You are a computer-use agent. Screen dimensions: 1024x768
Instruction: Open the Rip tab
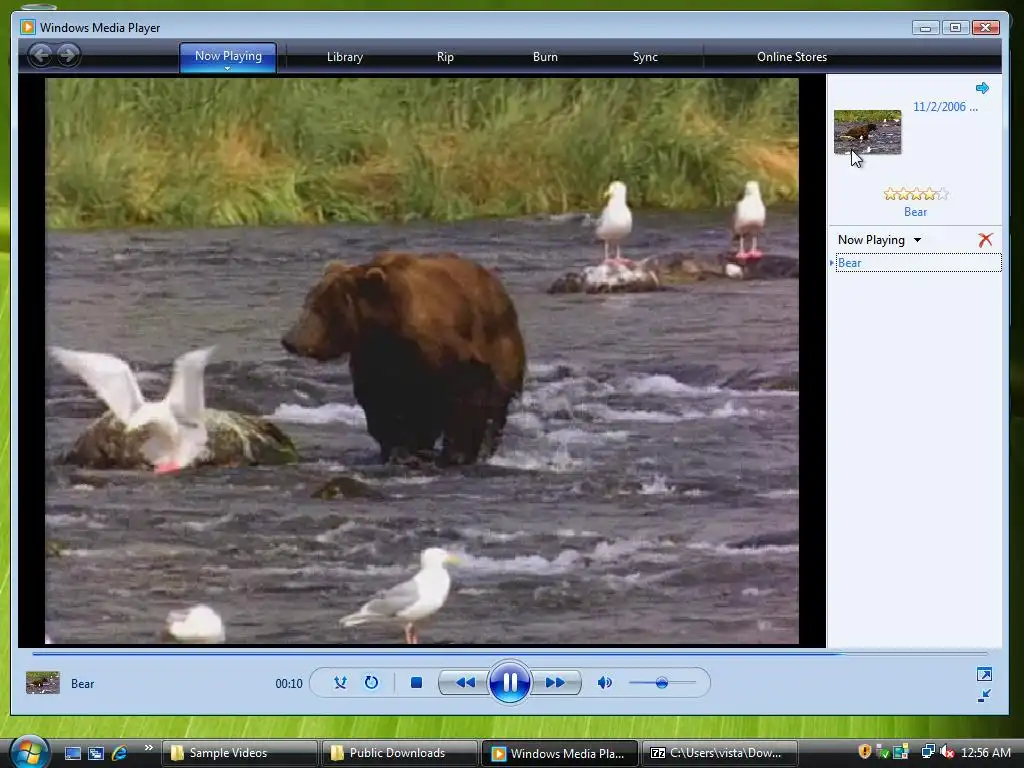(445, 57)
